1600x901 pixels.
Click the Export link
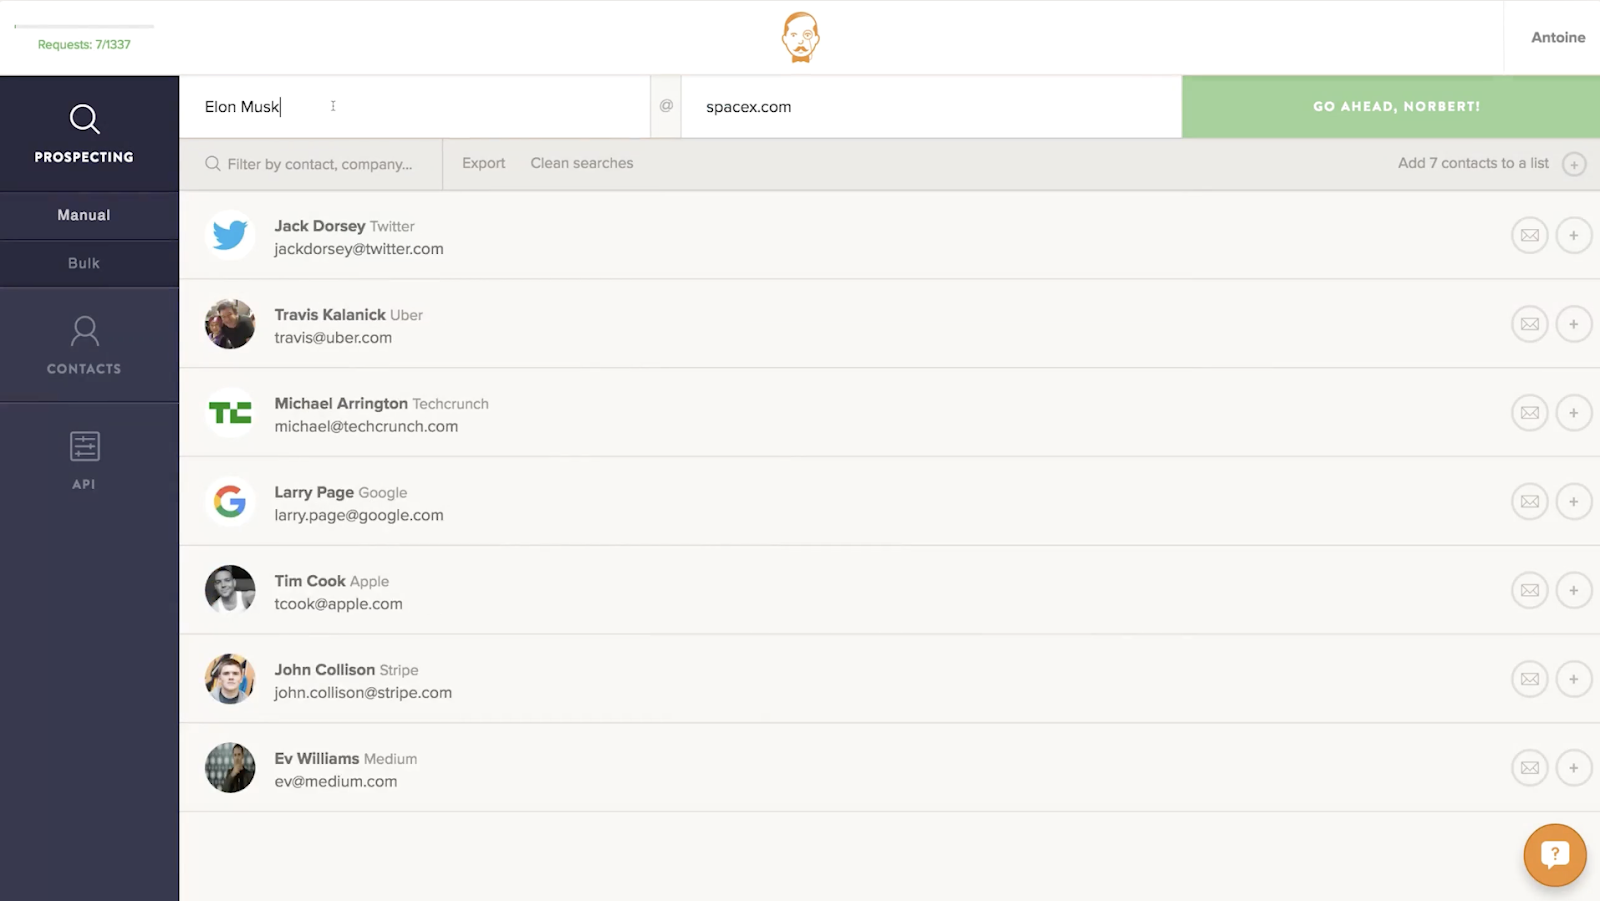pyautogui.click(x=483, y=163)
